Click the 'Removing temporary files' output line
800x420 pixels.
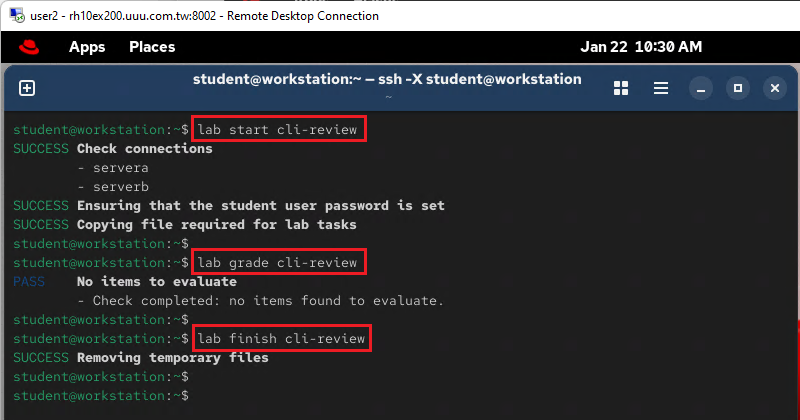tap(172, 358)
